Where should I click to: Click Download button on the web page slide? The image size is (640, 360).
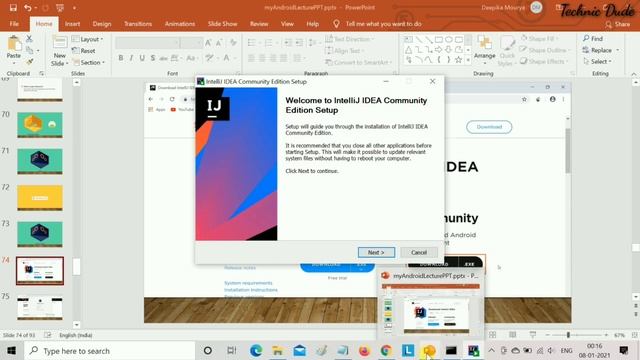[x=489, y=127]
